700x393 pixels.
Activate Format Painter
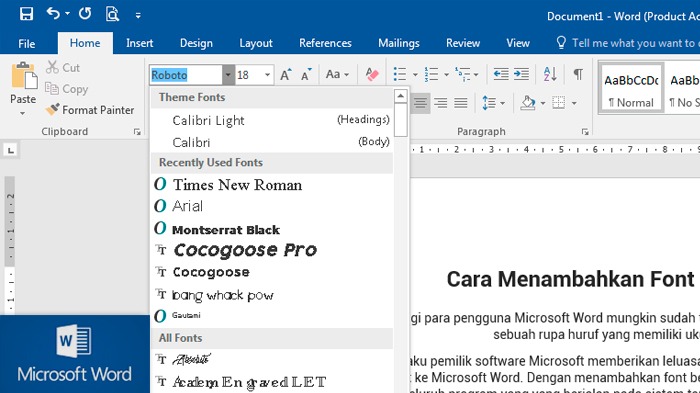[90, 109]
